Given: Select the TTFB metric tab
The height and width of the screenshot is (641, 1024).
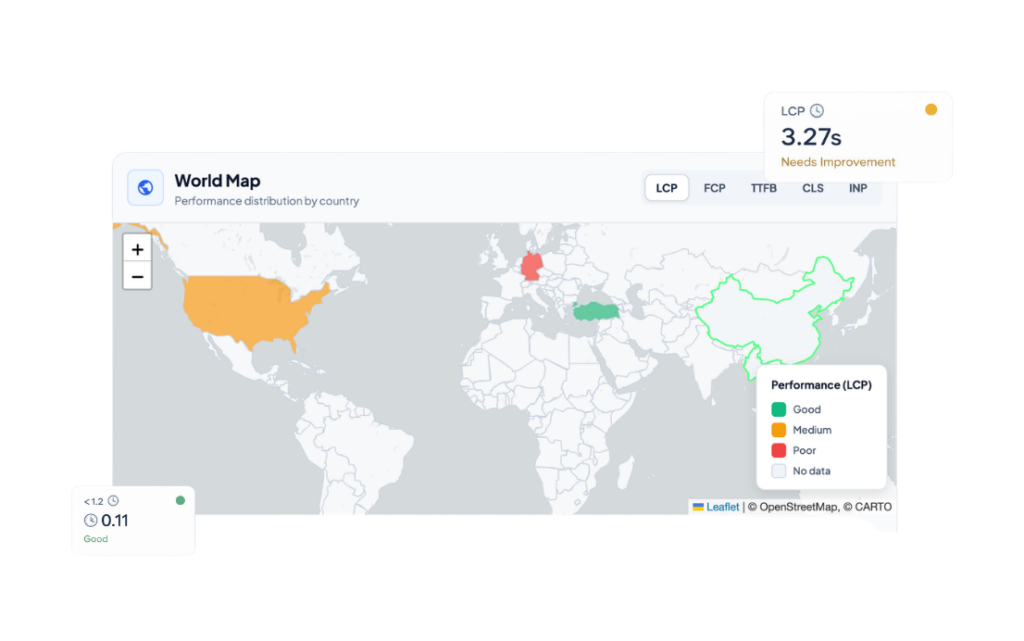Looking at the screenshot, I should [764, 188].
